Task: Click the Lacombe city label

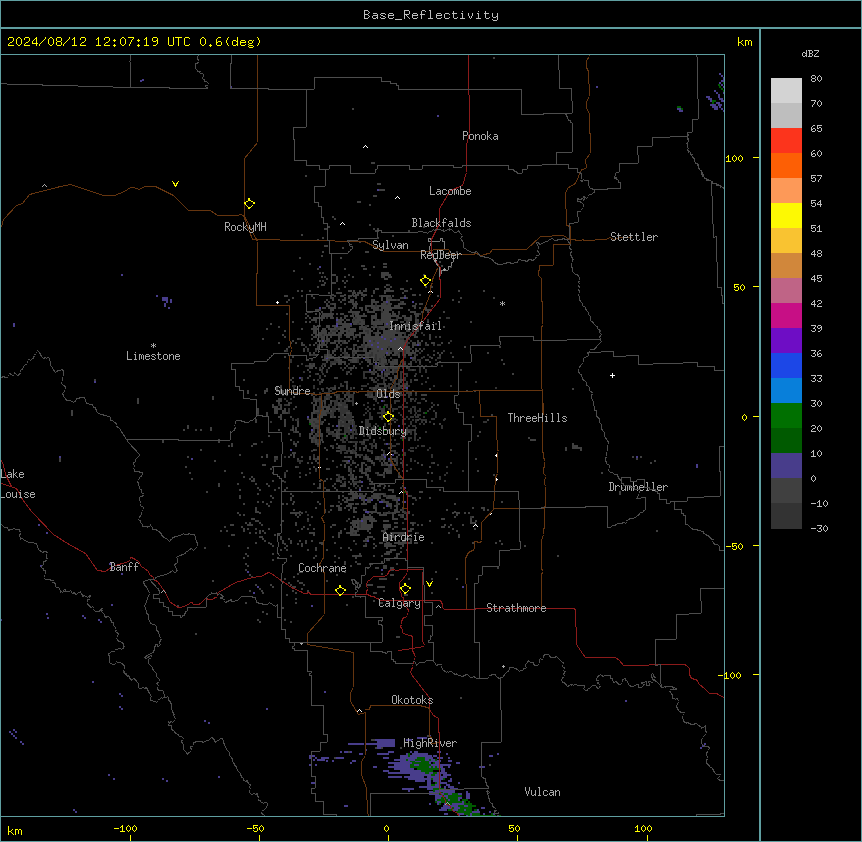Action: (450, 191)
